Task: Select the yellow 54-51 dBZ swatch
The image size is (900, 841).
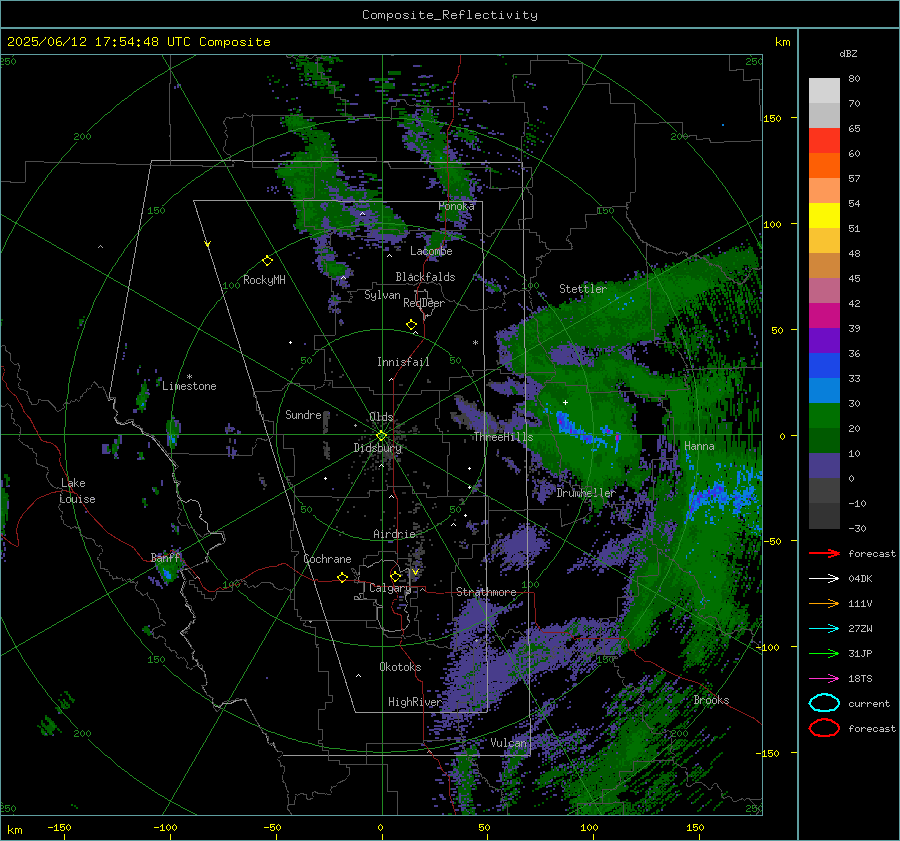Action: [824, 215]
